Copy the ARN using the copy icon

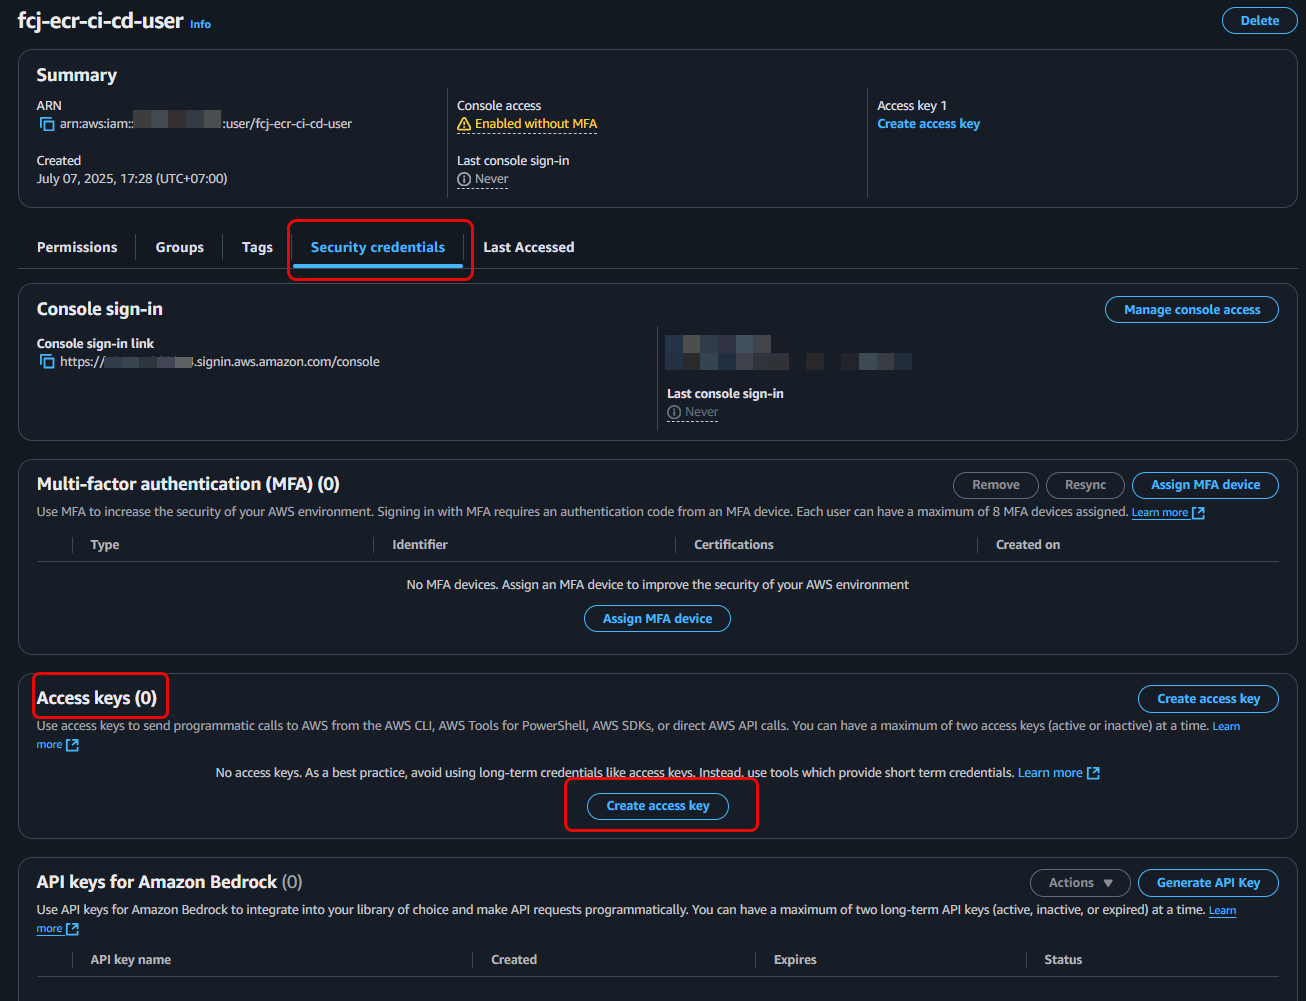pos(46,124)
